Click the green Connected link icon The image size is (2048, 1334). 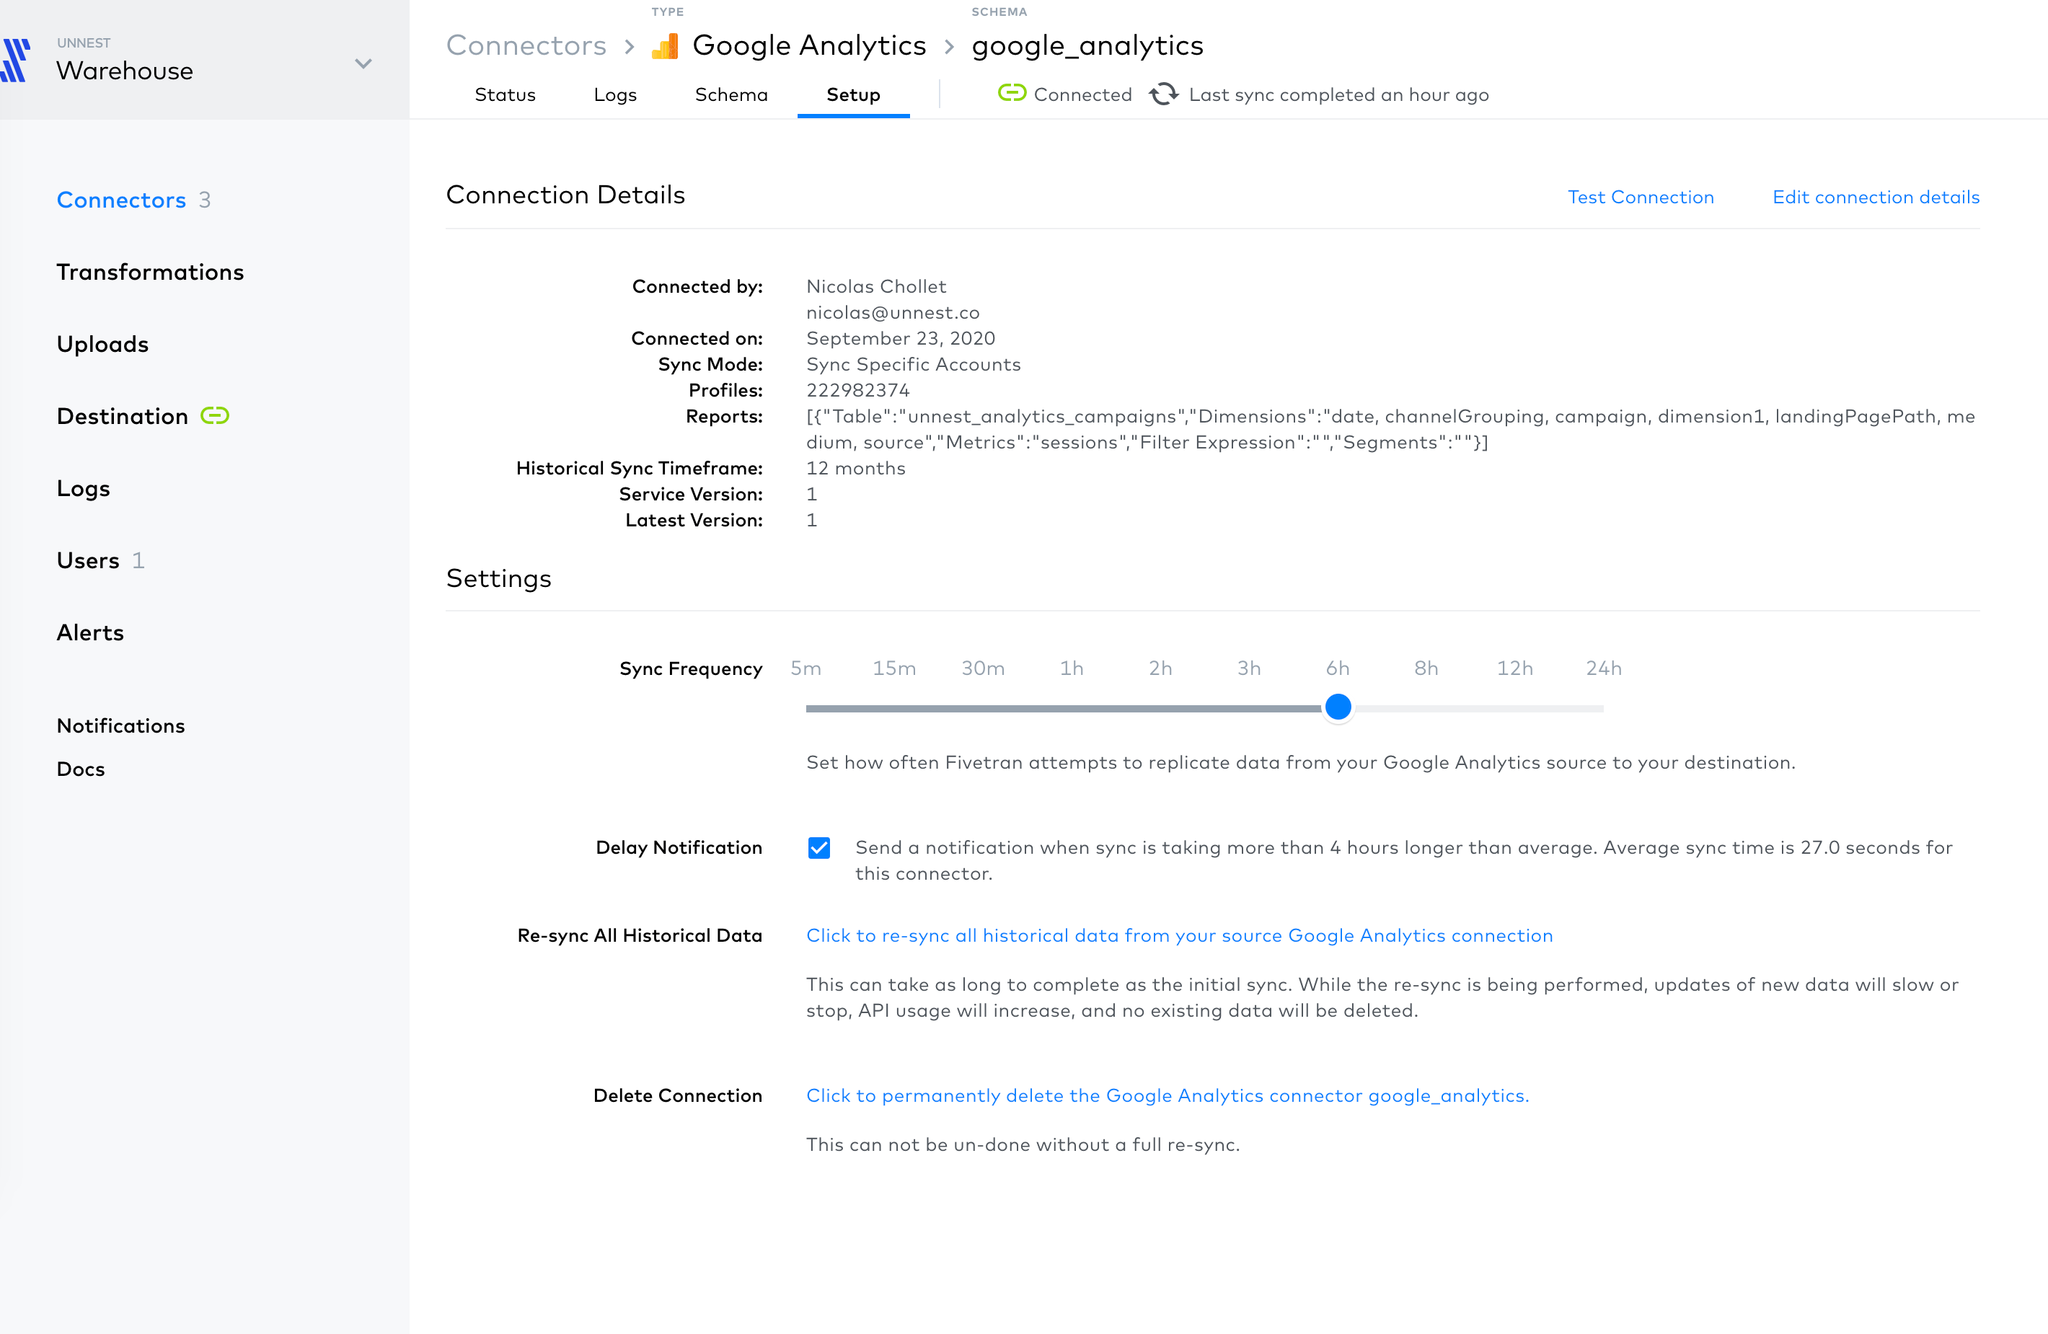[1012, 93]
